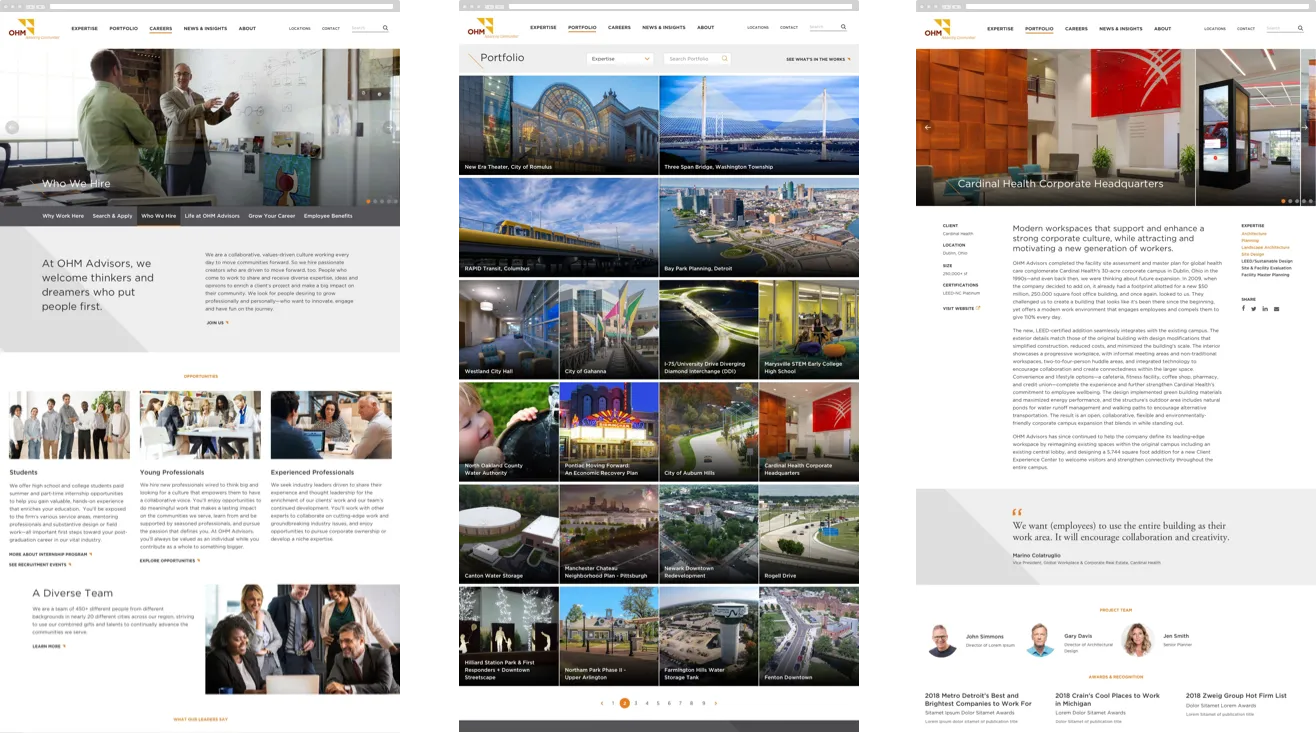Screen dimensions: 1316x733
Task: Go to page 9 in portfolio pagination
Action: click(x=703, y=703)
